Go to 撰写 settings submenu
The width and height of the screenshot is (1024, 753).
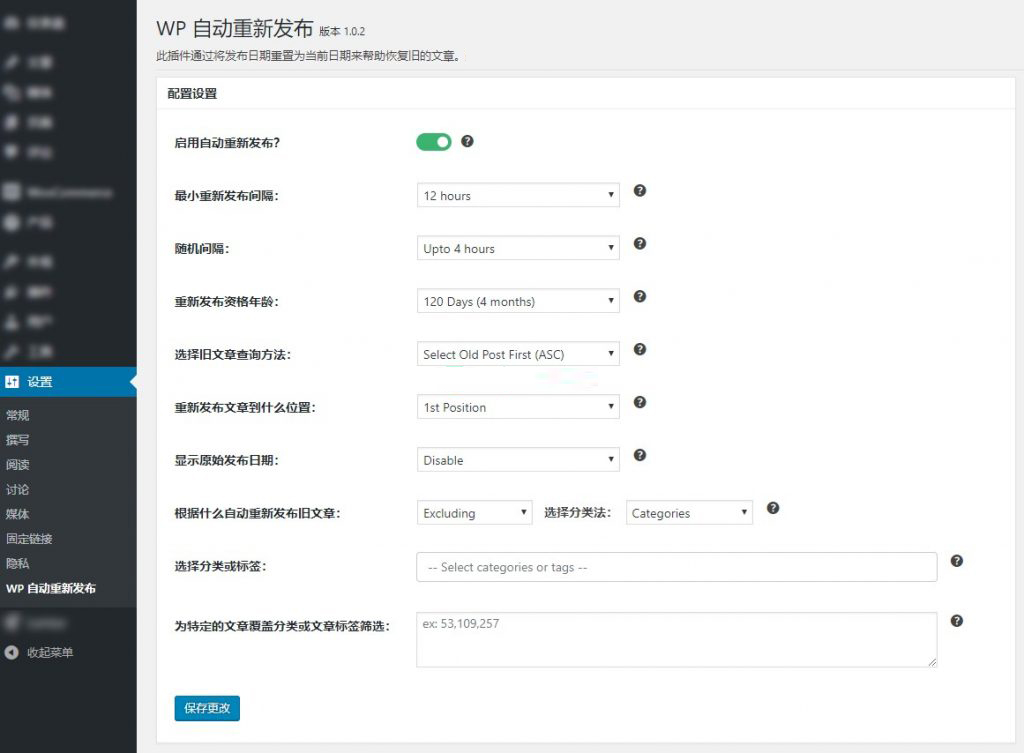[18, 440]
